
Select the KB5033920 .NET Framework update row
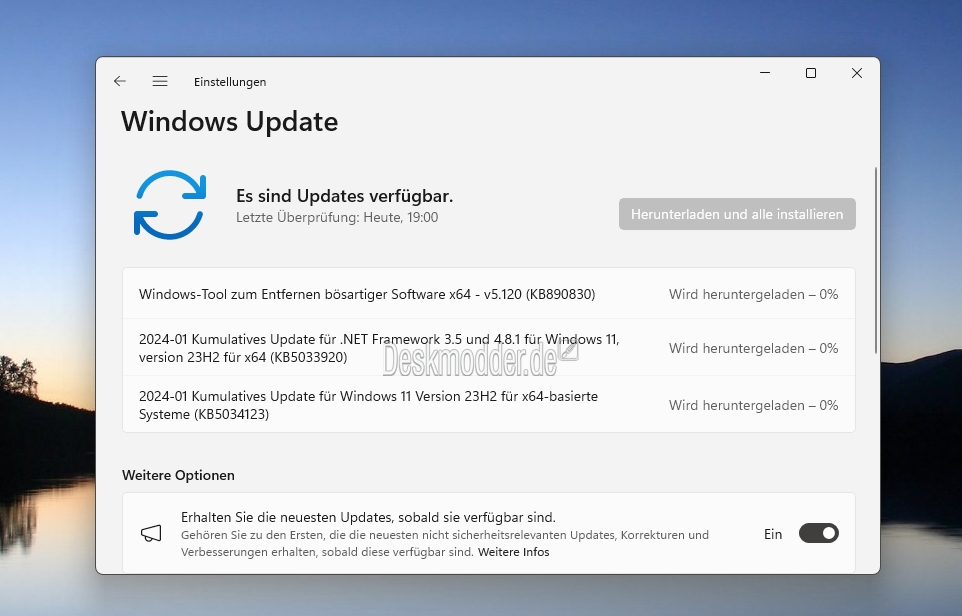[488, 348]
